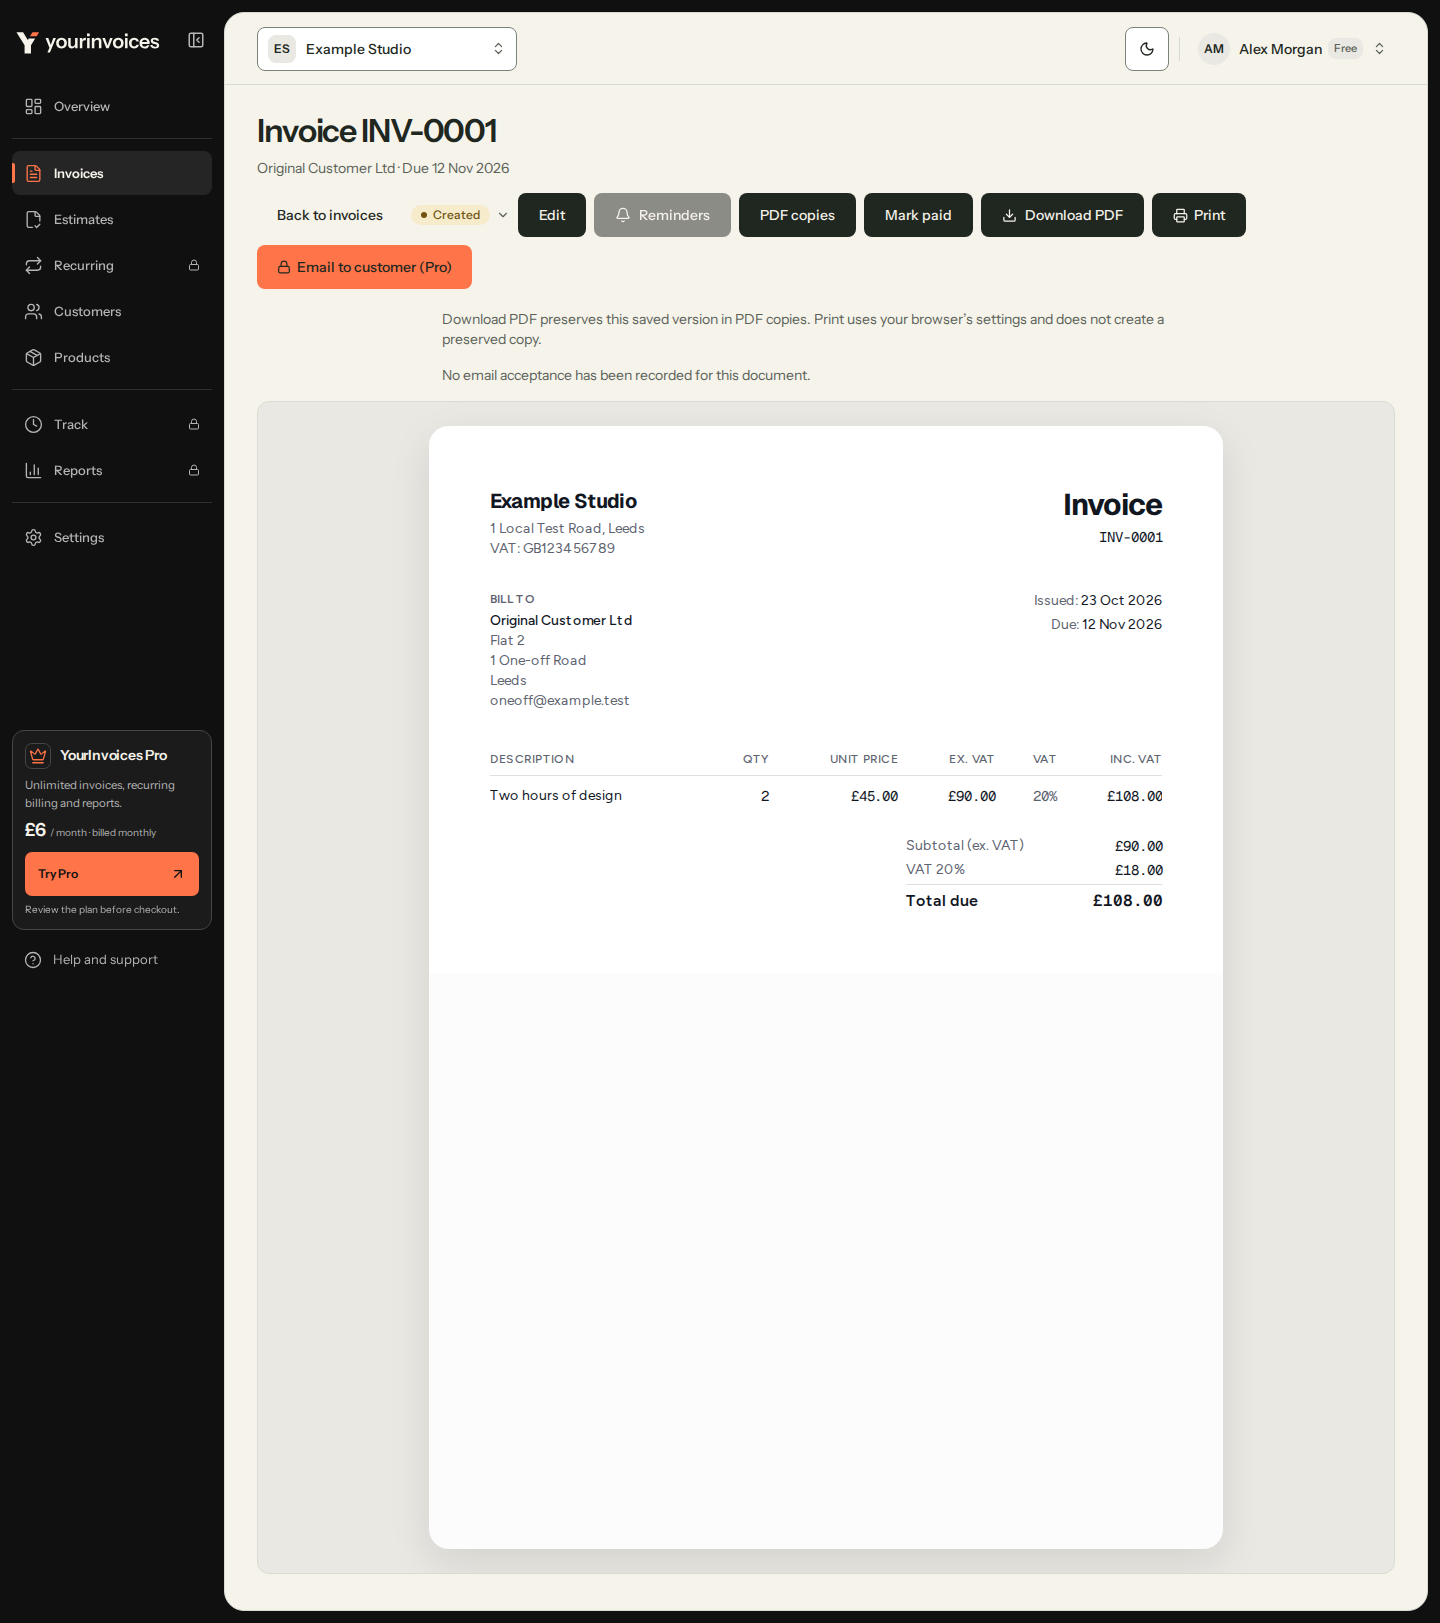The width and height of the screenshot is (1440, 1623).
Task: Collapse the sidebar panel icon
Action: [x=196, y=40]
